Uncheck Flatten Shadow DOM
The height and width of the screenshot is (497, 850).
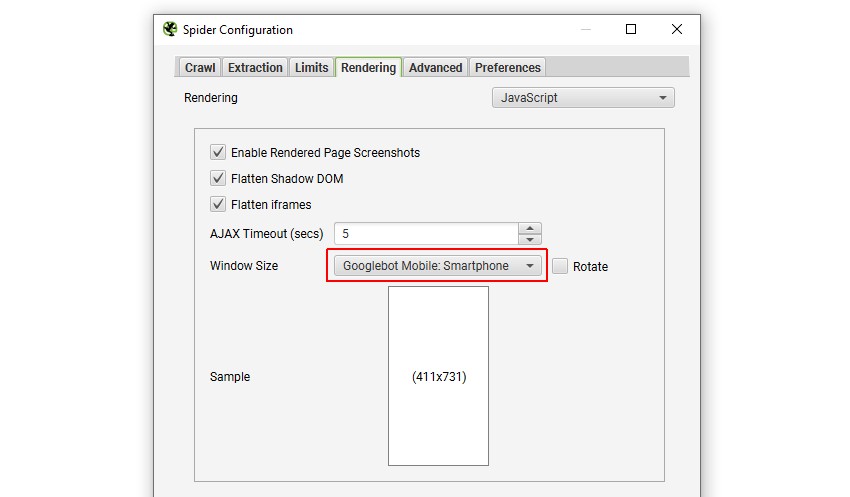click(218, 179)
